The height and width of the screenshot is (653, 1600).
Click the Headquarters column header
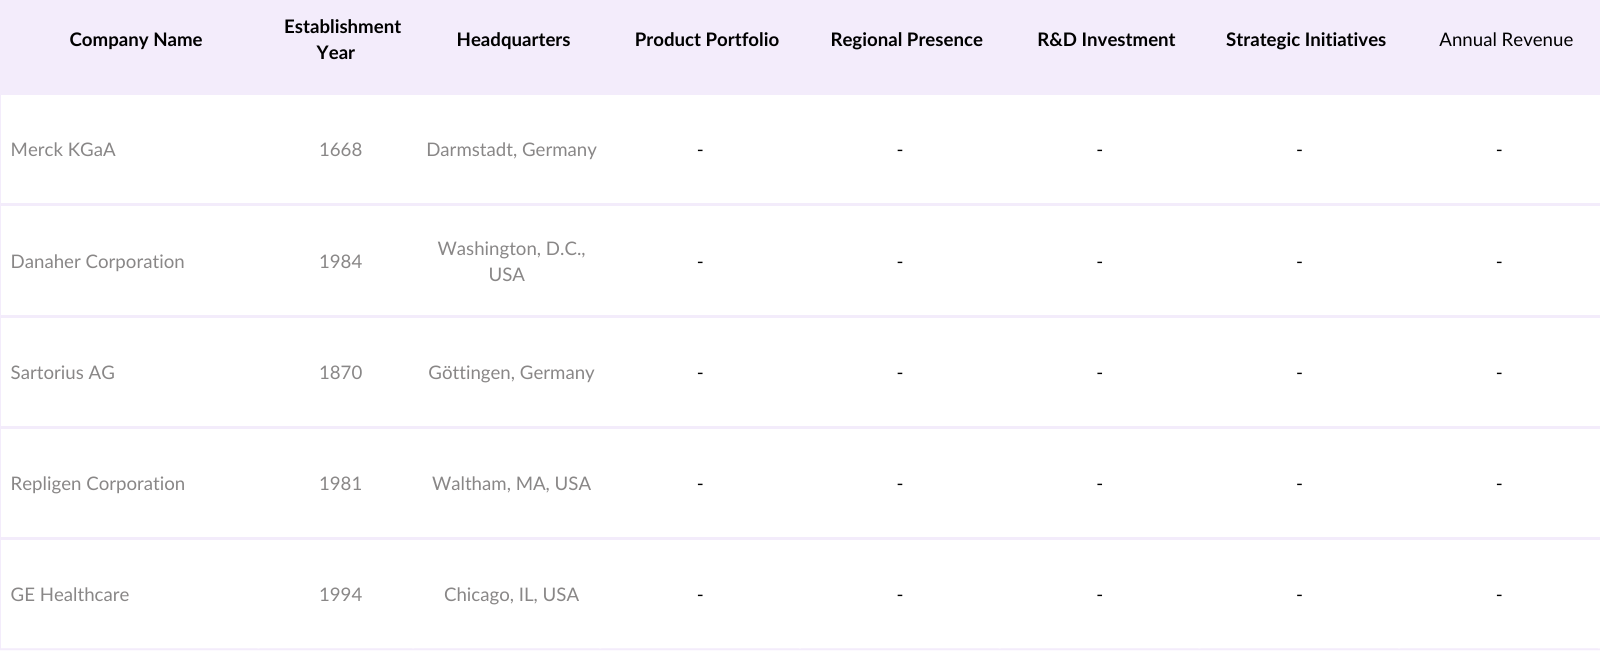pyautogui.click(x=513, y=40)
